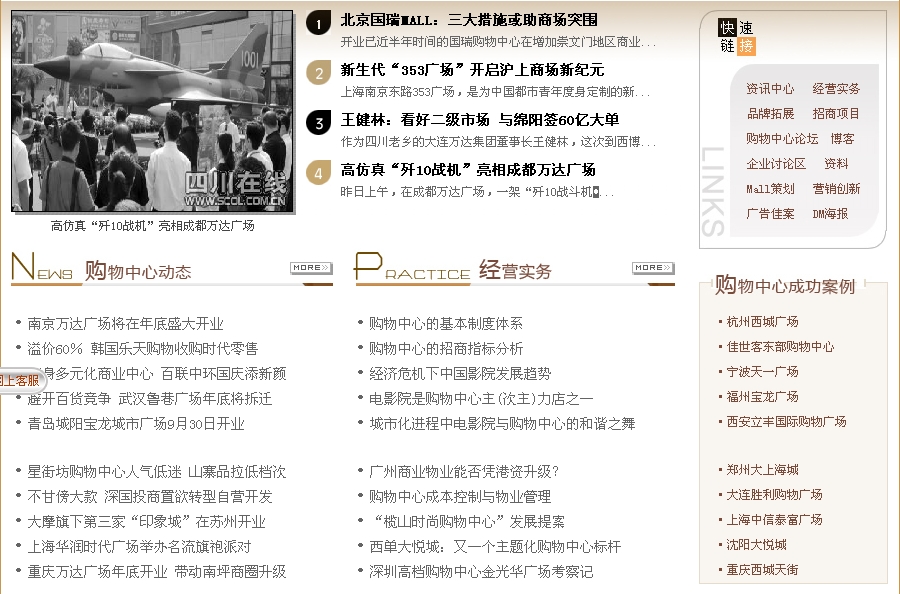The width and height of the screenshot is (900, 594).
Task: Go to 资料 in quick links
Action: coord(836,164)
